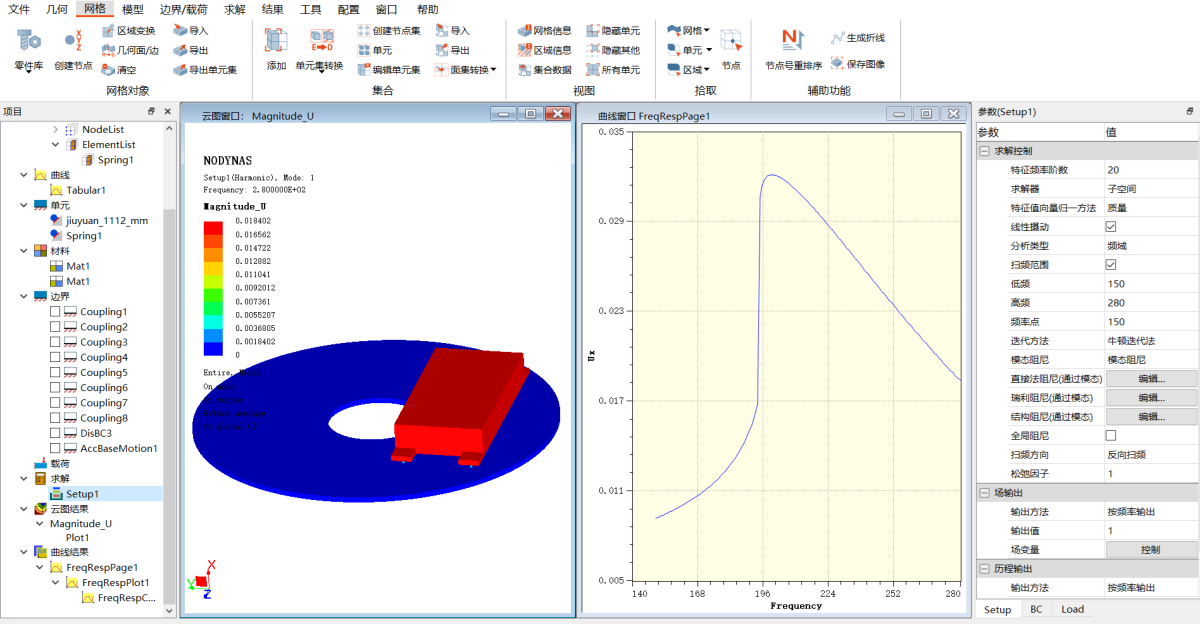Select FreqRespPlot1 in the tree
Viewport: 1200px width, 624px height.
[107, 582]
